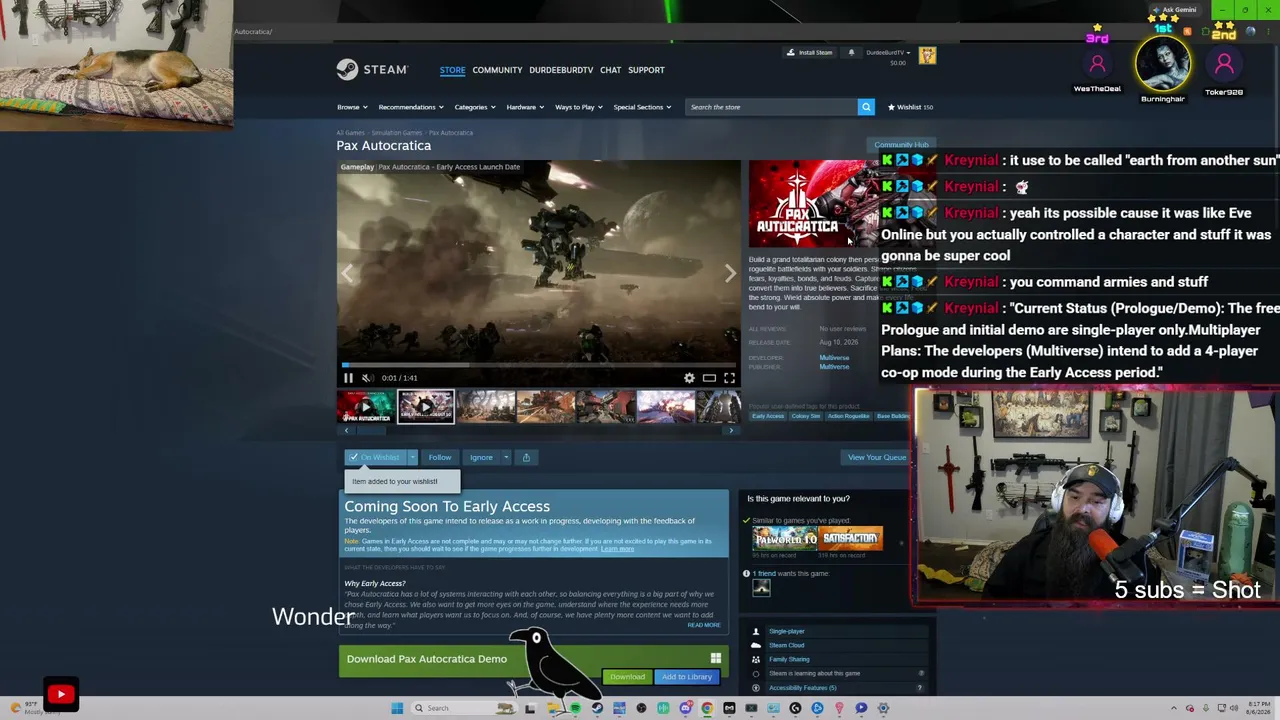Click the Simulation Games breadcrumb

tap(398, 132)
